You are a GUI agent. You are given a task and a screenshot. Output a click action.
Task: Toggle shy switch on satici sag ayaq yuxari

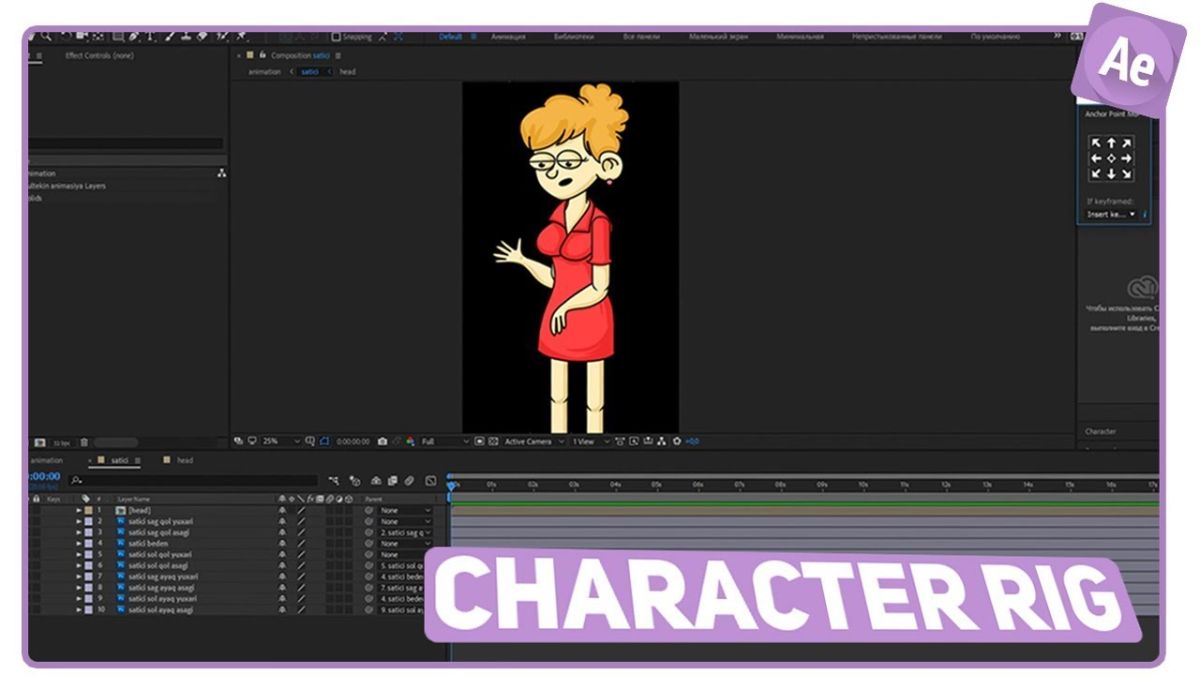tap(283, 576)
